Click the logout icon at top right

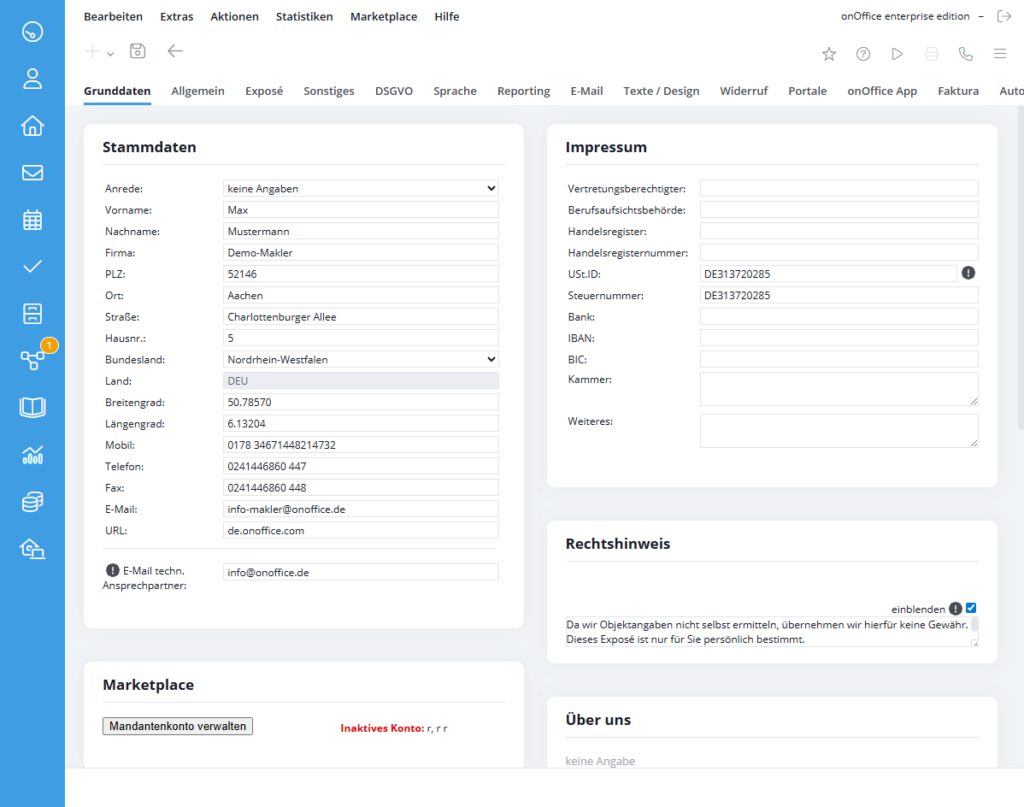tap(1005, 17)
